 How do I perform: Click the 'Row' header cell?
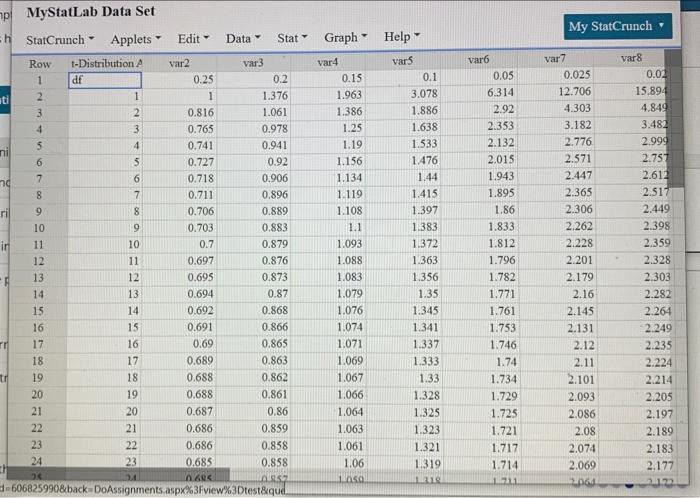[x=40, y=64]
